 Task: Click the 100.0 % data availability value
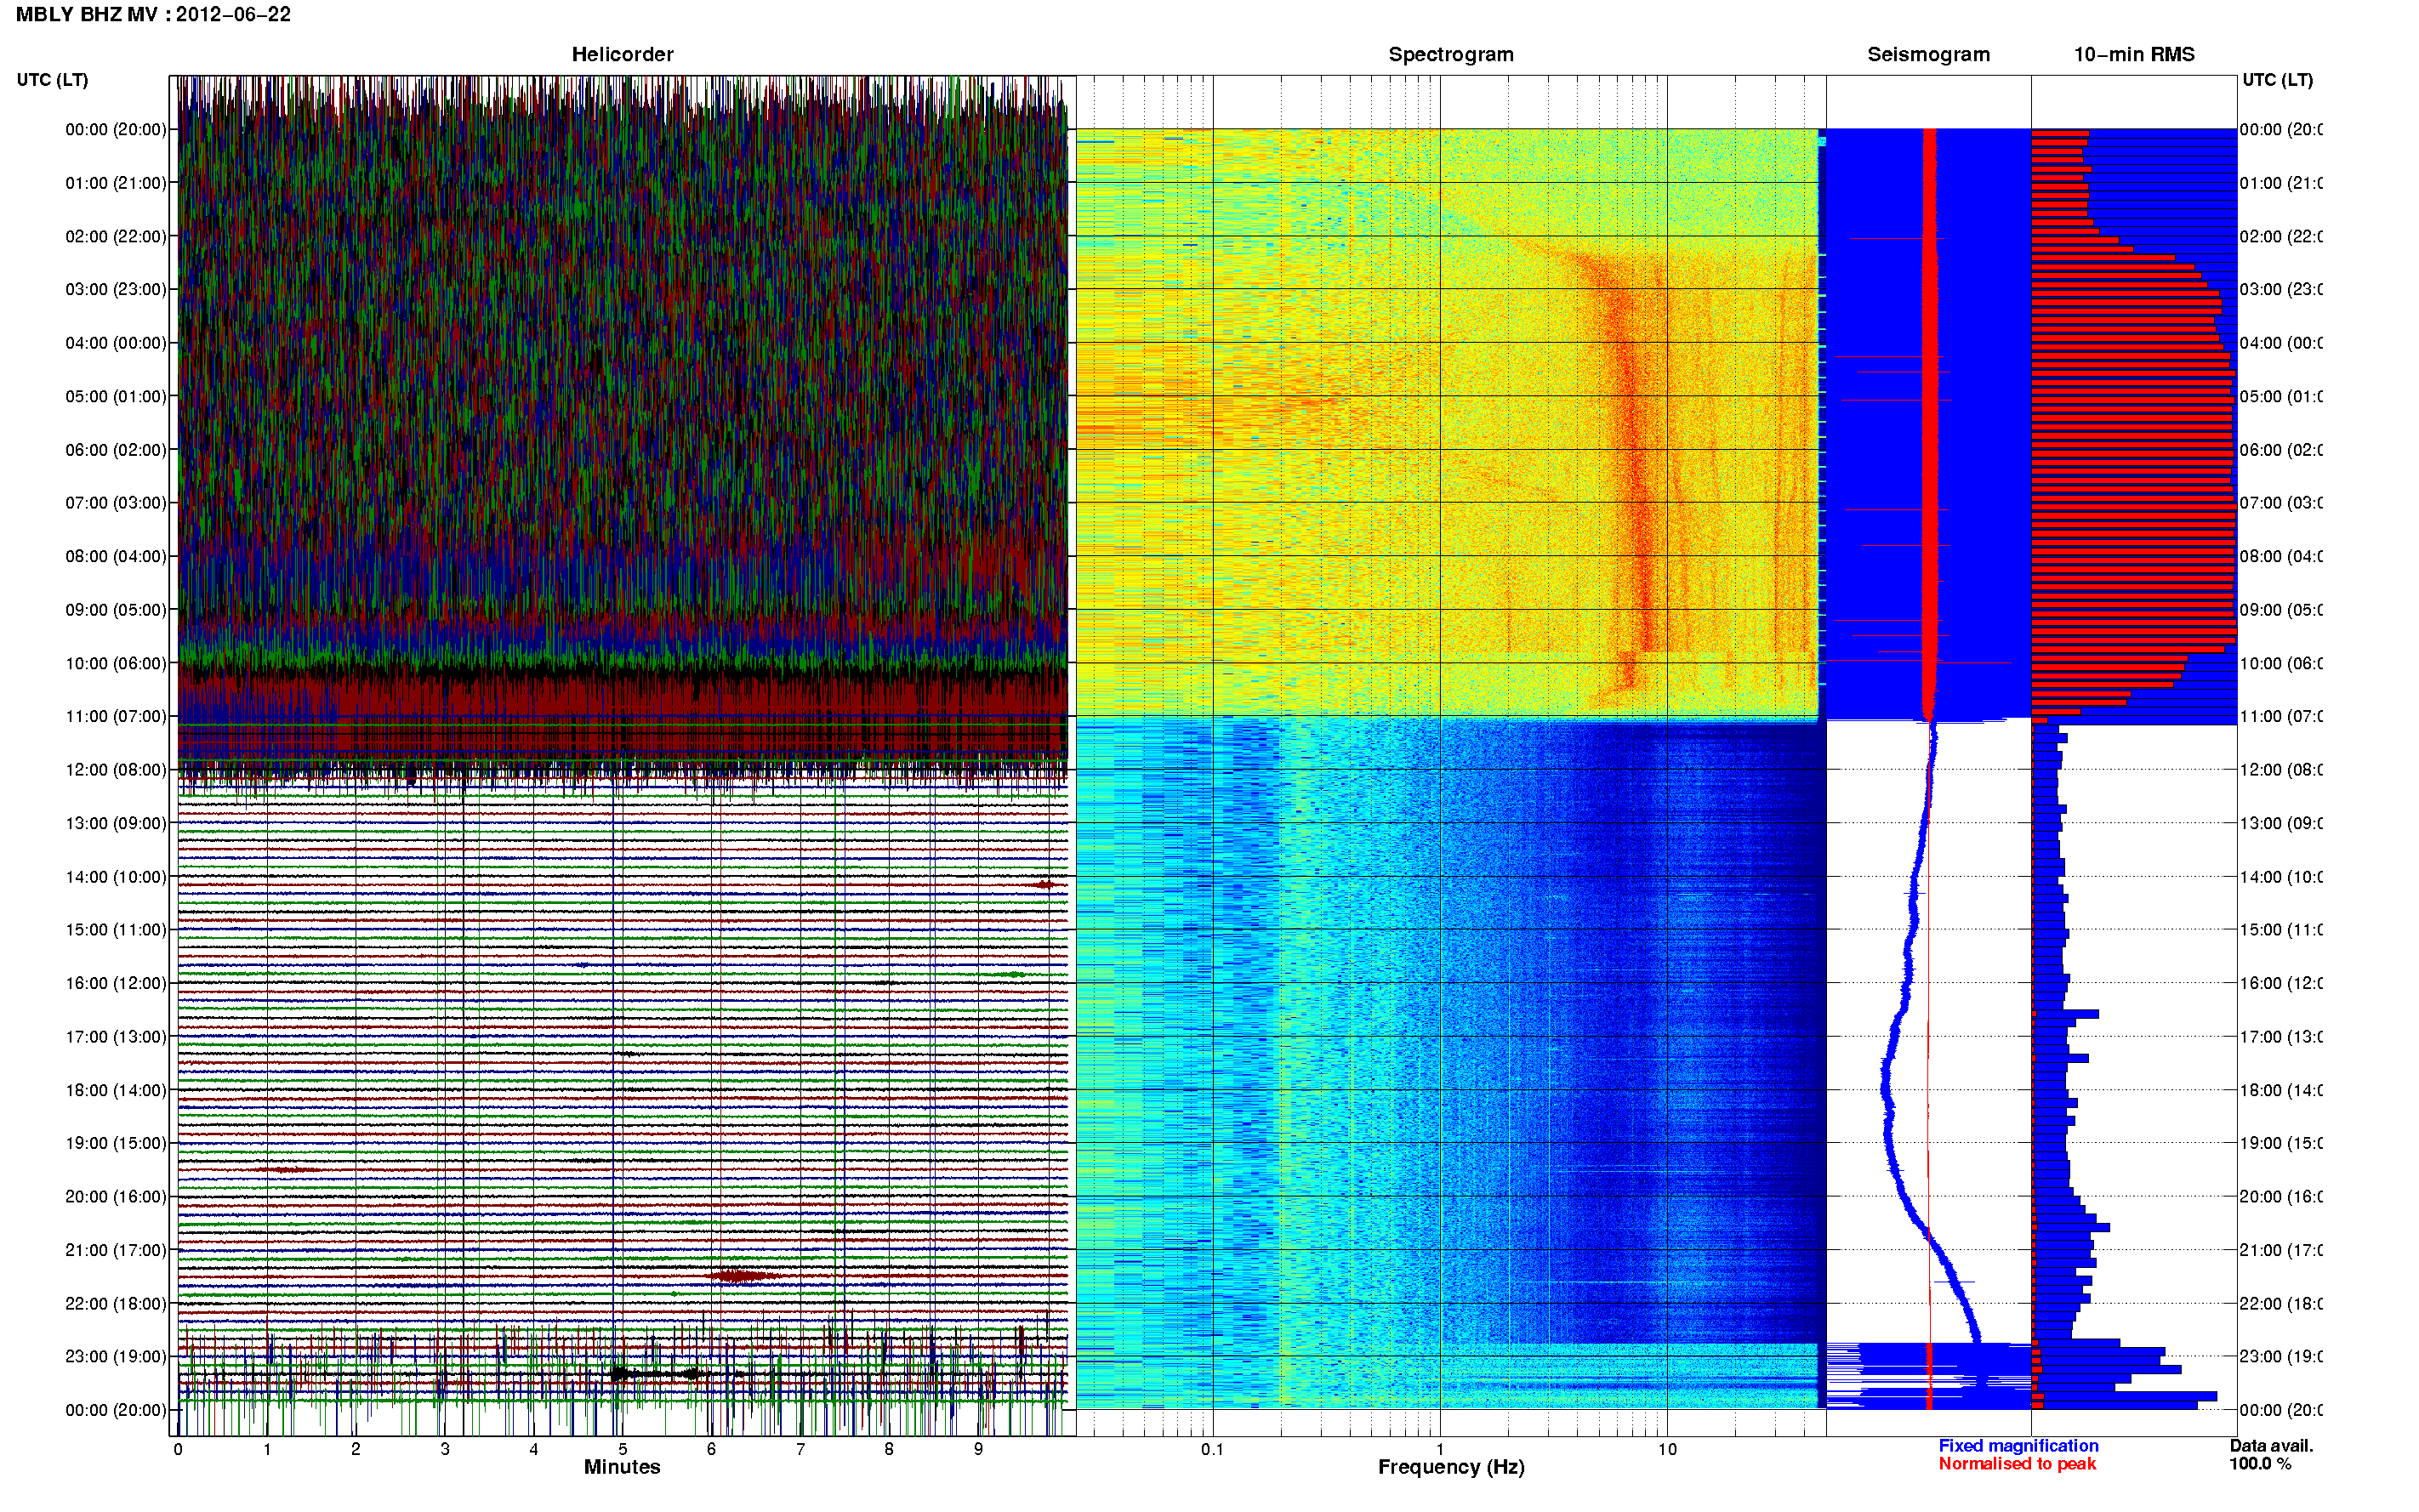[x=2260, y=1464]
